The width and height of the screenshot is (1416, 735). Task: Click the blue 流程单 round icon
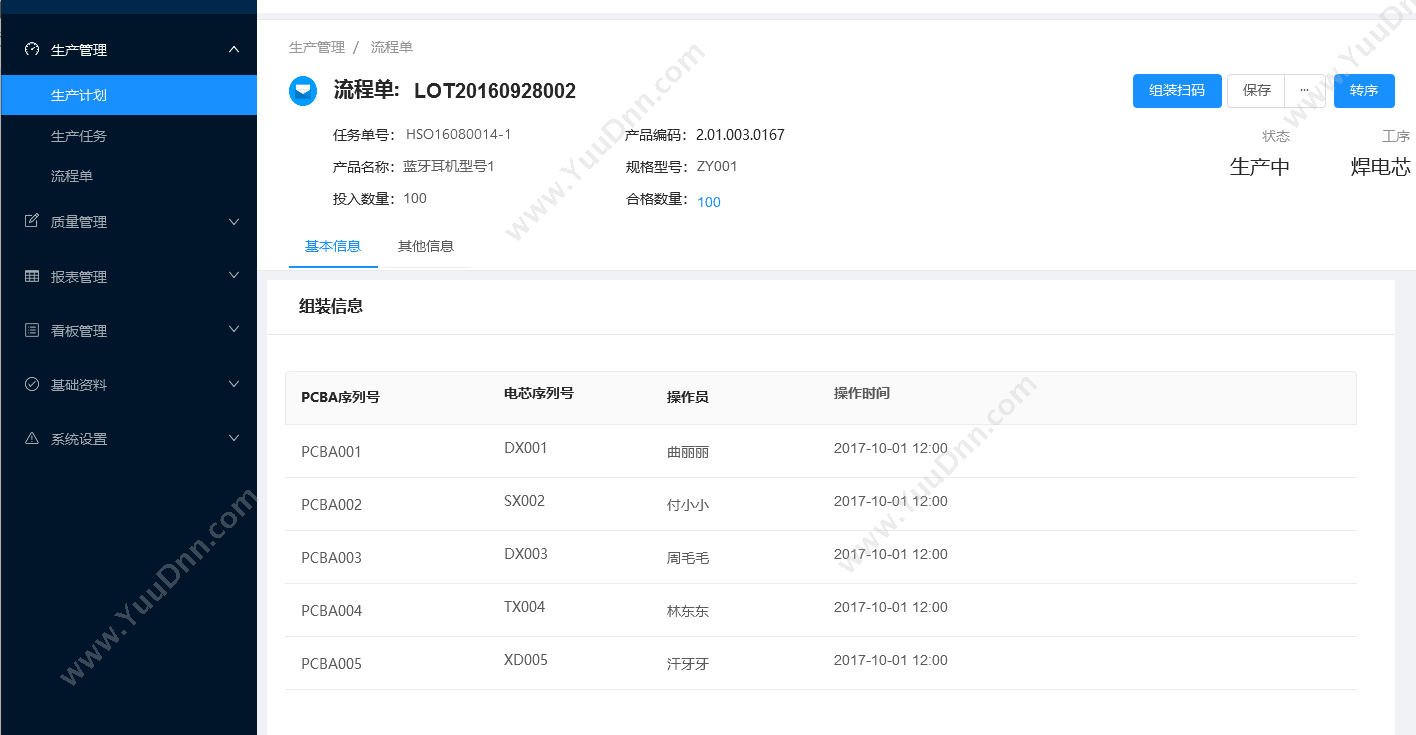click(x=303, y=91)
